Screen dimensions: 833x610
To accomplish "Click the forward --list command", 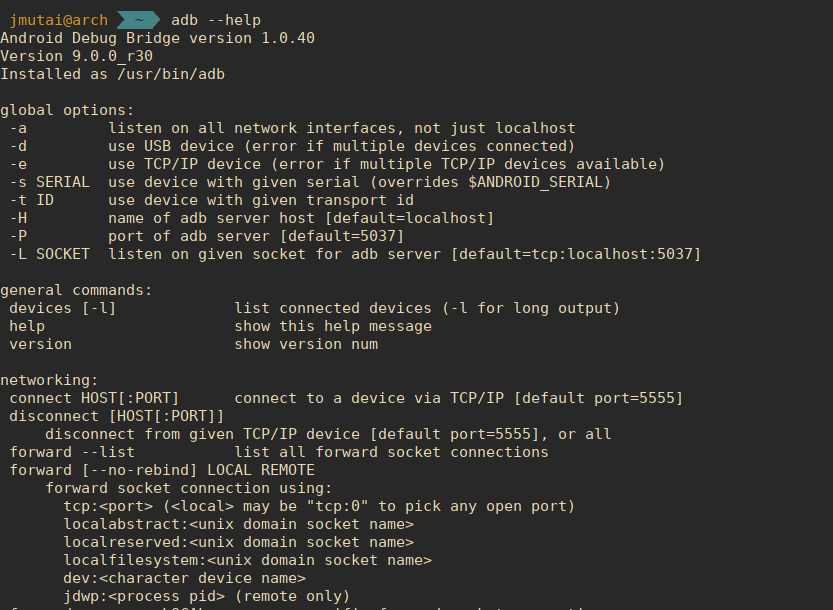I will click(x=72, y=452).
